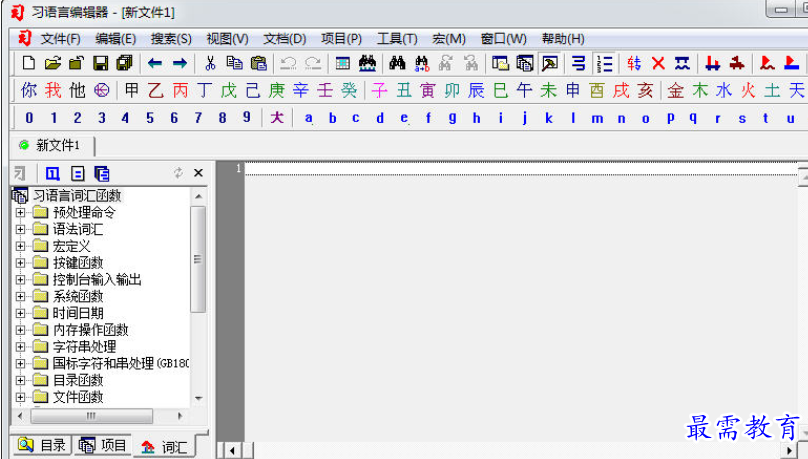
Task: Save all files with the stacked disks icon
Action: pos(124,63)
